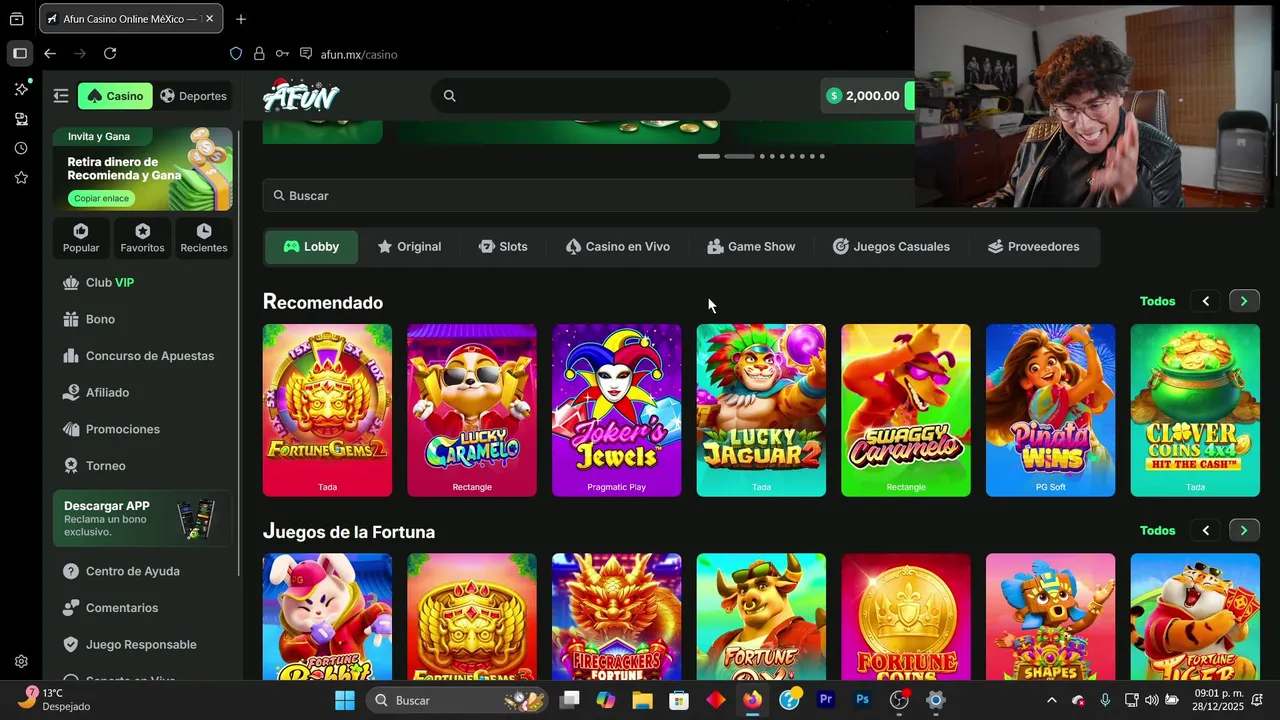Open Recientes shortcut
This screenshot has width=1280, height=720.
(x=204, y=238)
